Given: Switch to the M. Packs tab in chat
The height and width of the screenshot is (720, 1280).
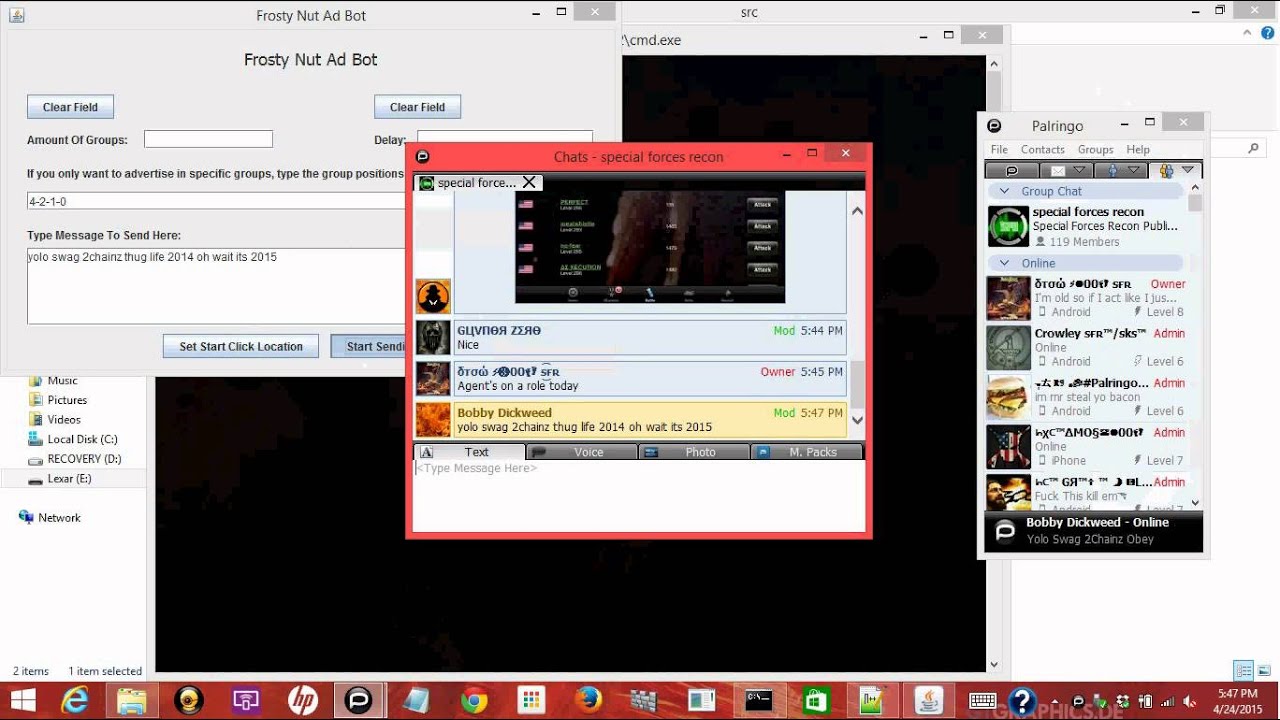Looking at the screenshot, I should pyautogui.click(x=807, y=452).
